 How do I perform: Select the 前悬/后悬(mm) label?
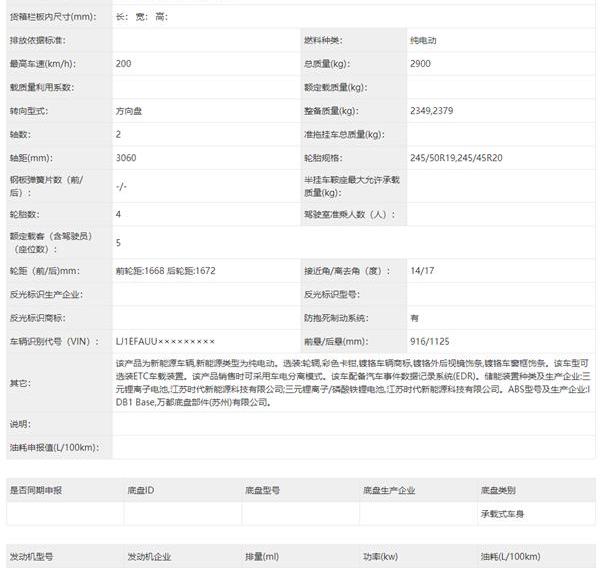(x=336, y=341)
